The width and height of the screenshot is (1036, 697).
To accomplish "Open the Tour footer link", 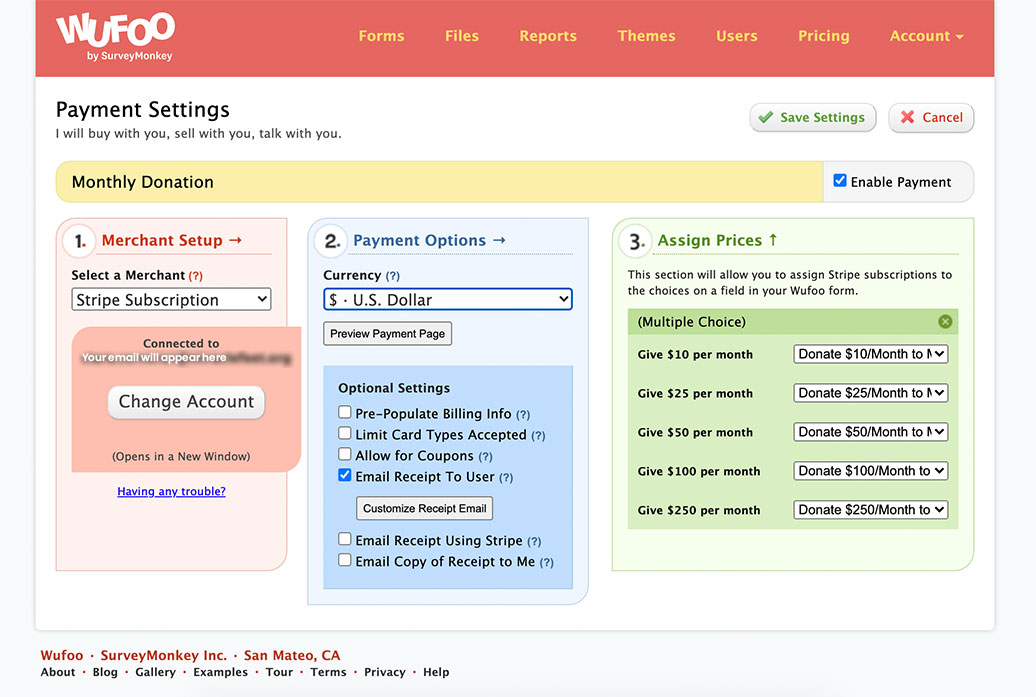I will [x=279, y=672].
